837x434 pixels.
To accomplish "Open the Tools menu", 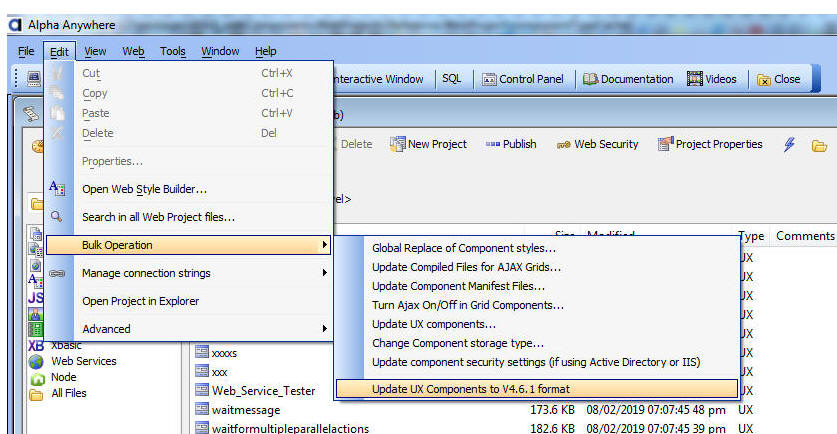I will [172, 51].
